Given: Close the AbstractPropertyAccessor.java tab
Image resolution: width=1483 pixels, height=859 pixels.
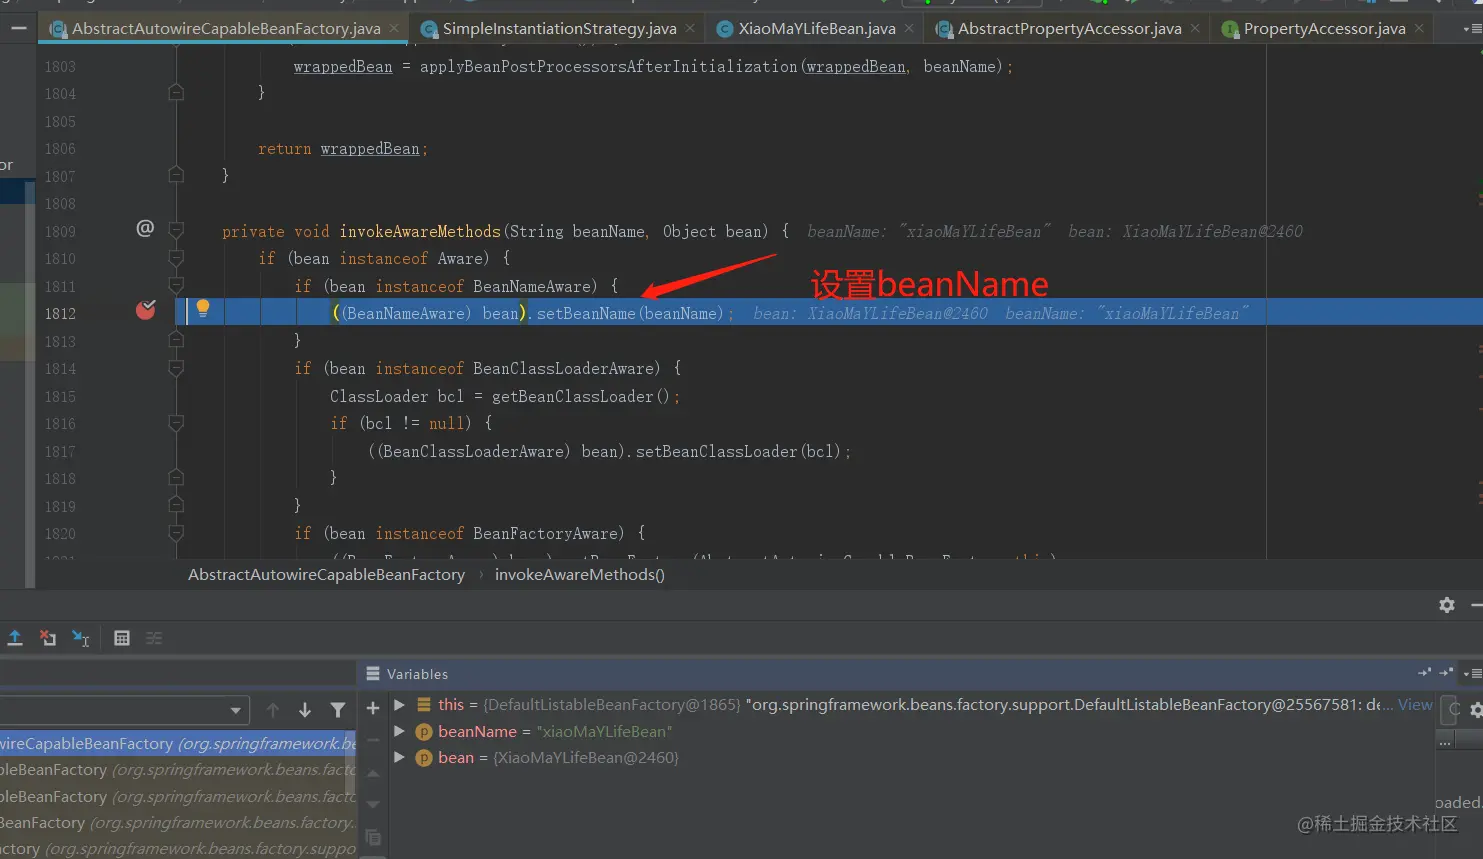Looking at the screenshot, I should tap(1195, 29).
